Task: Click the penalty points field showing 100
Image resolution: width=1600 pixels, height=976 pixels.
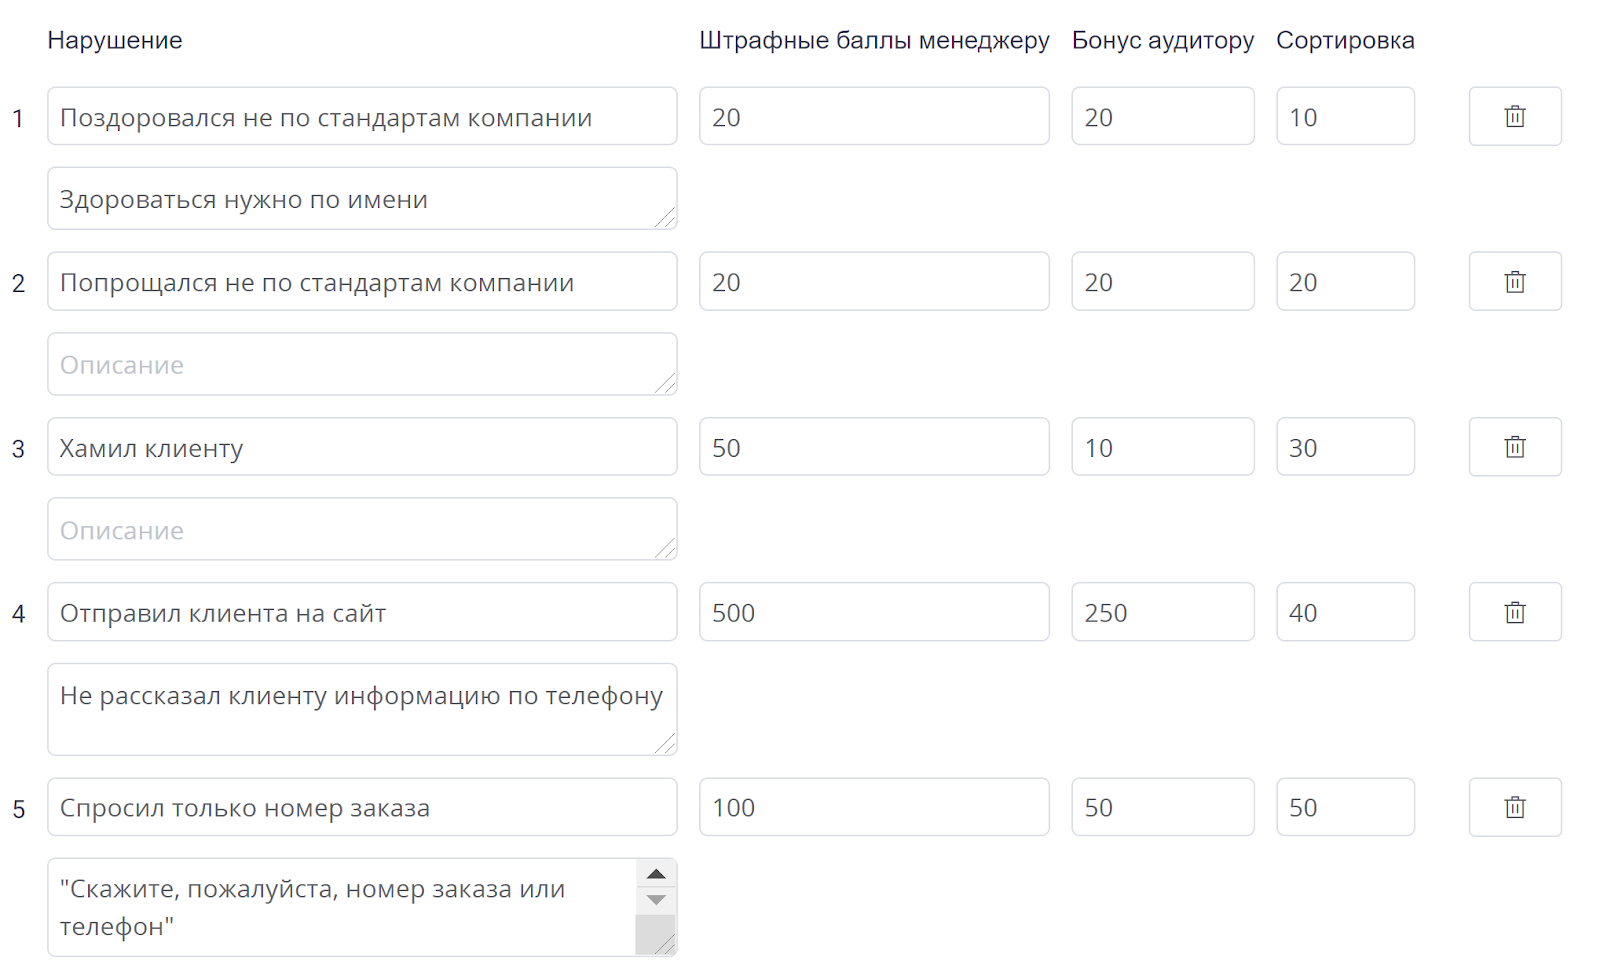Action: (x=874, y=807)
